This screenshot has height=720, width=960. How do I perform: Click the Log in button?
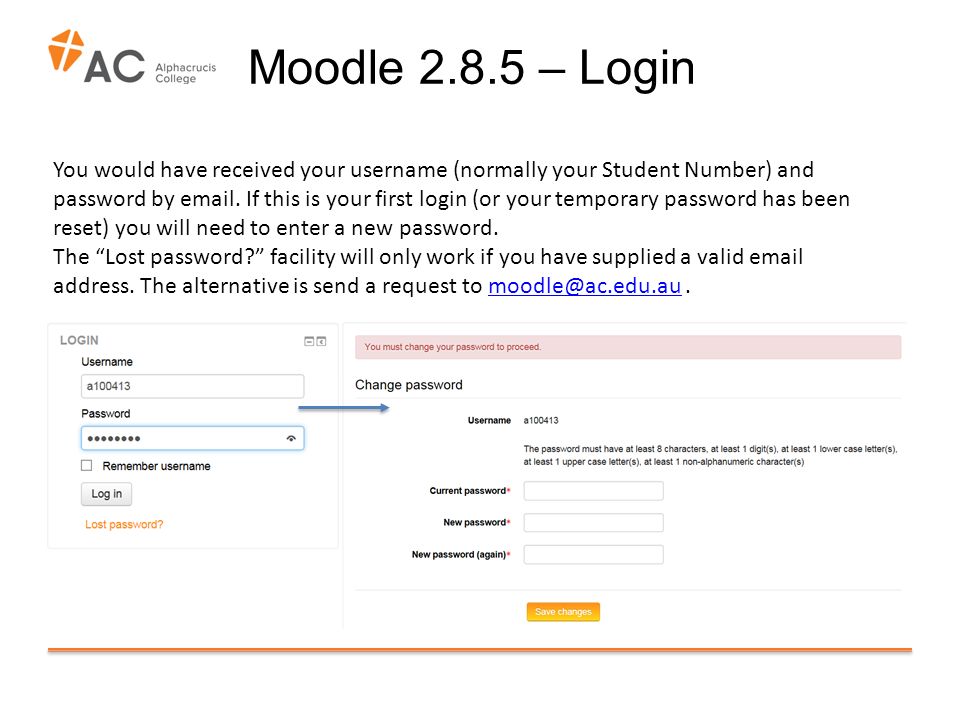[x=107, y=494]
